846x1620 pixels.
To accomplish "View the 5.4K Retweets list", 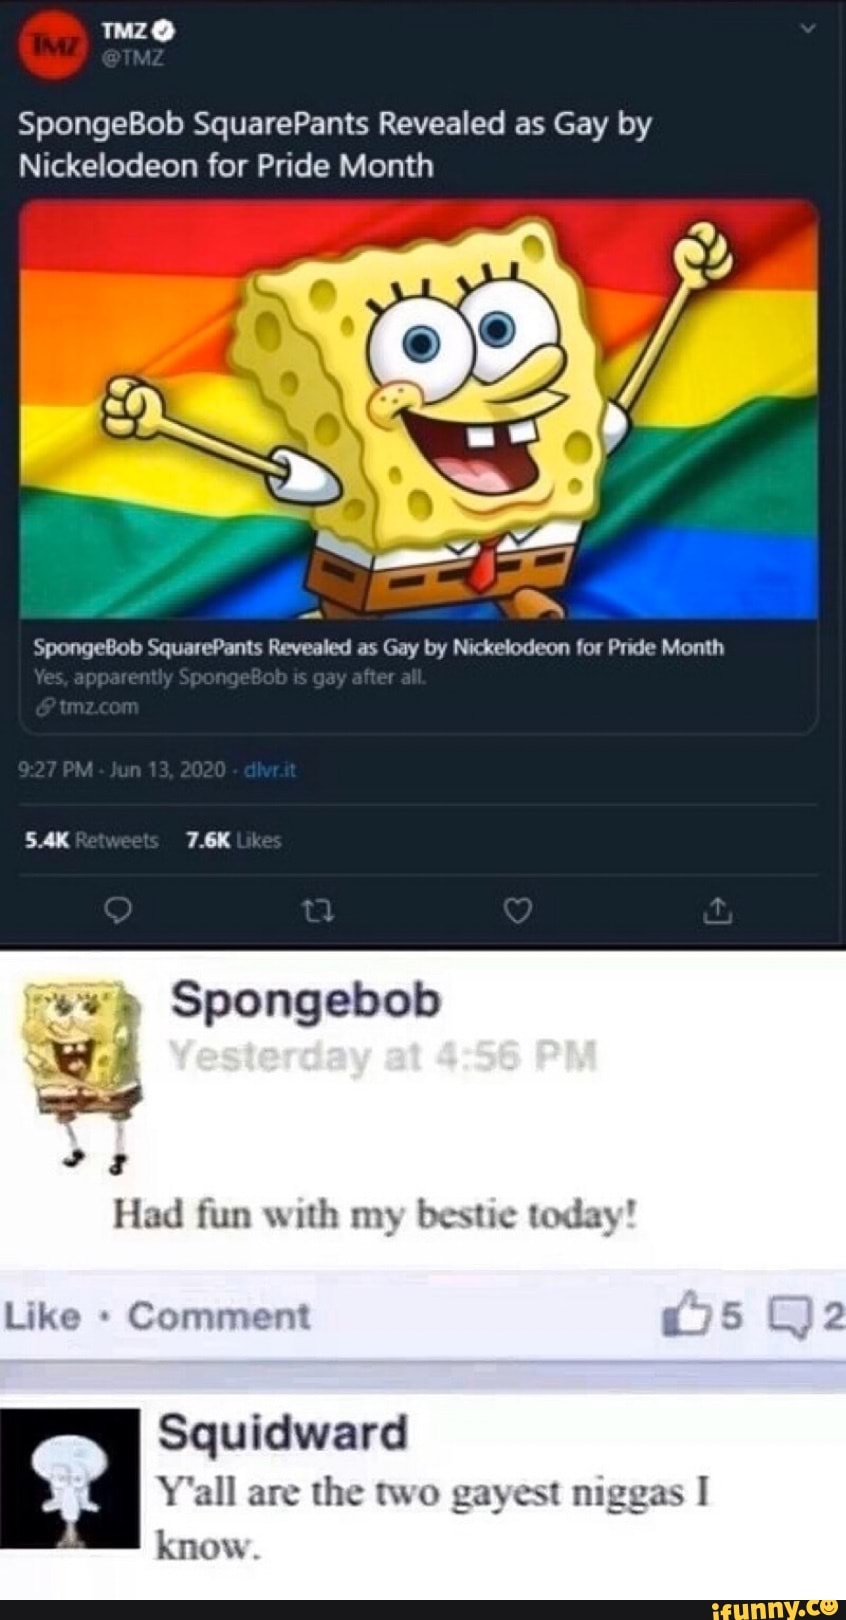I will click(x=91, y=841).
